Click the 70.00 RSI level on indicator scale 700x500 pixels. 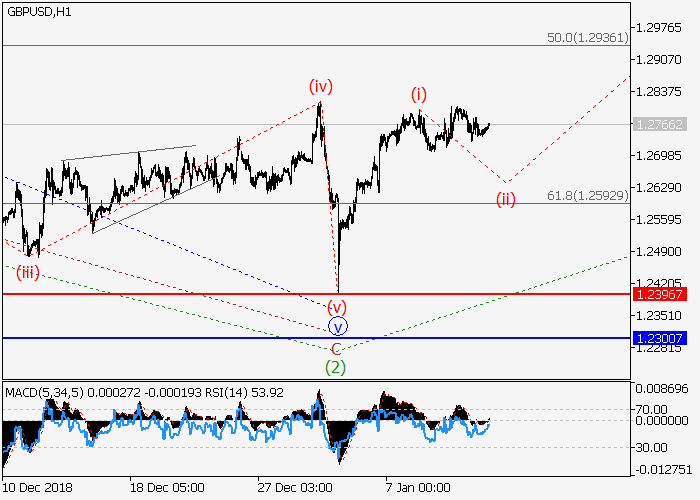click(654, 409)
